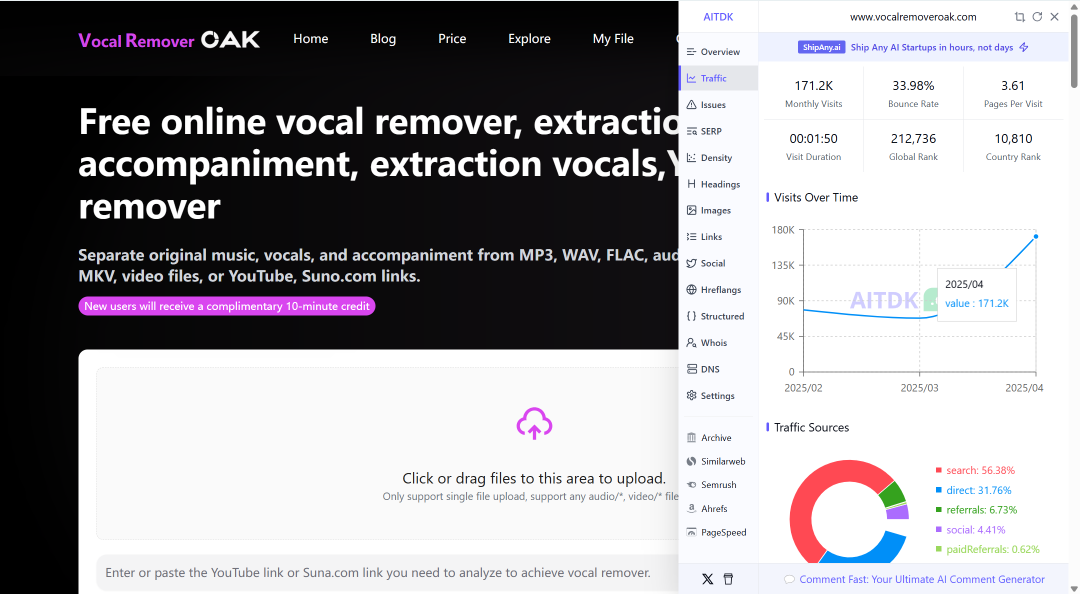Open the Ship Any AI Startups banner link
The width and height of the screenshot is (1080, 594).
[931, 47]
